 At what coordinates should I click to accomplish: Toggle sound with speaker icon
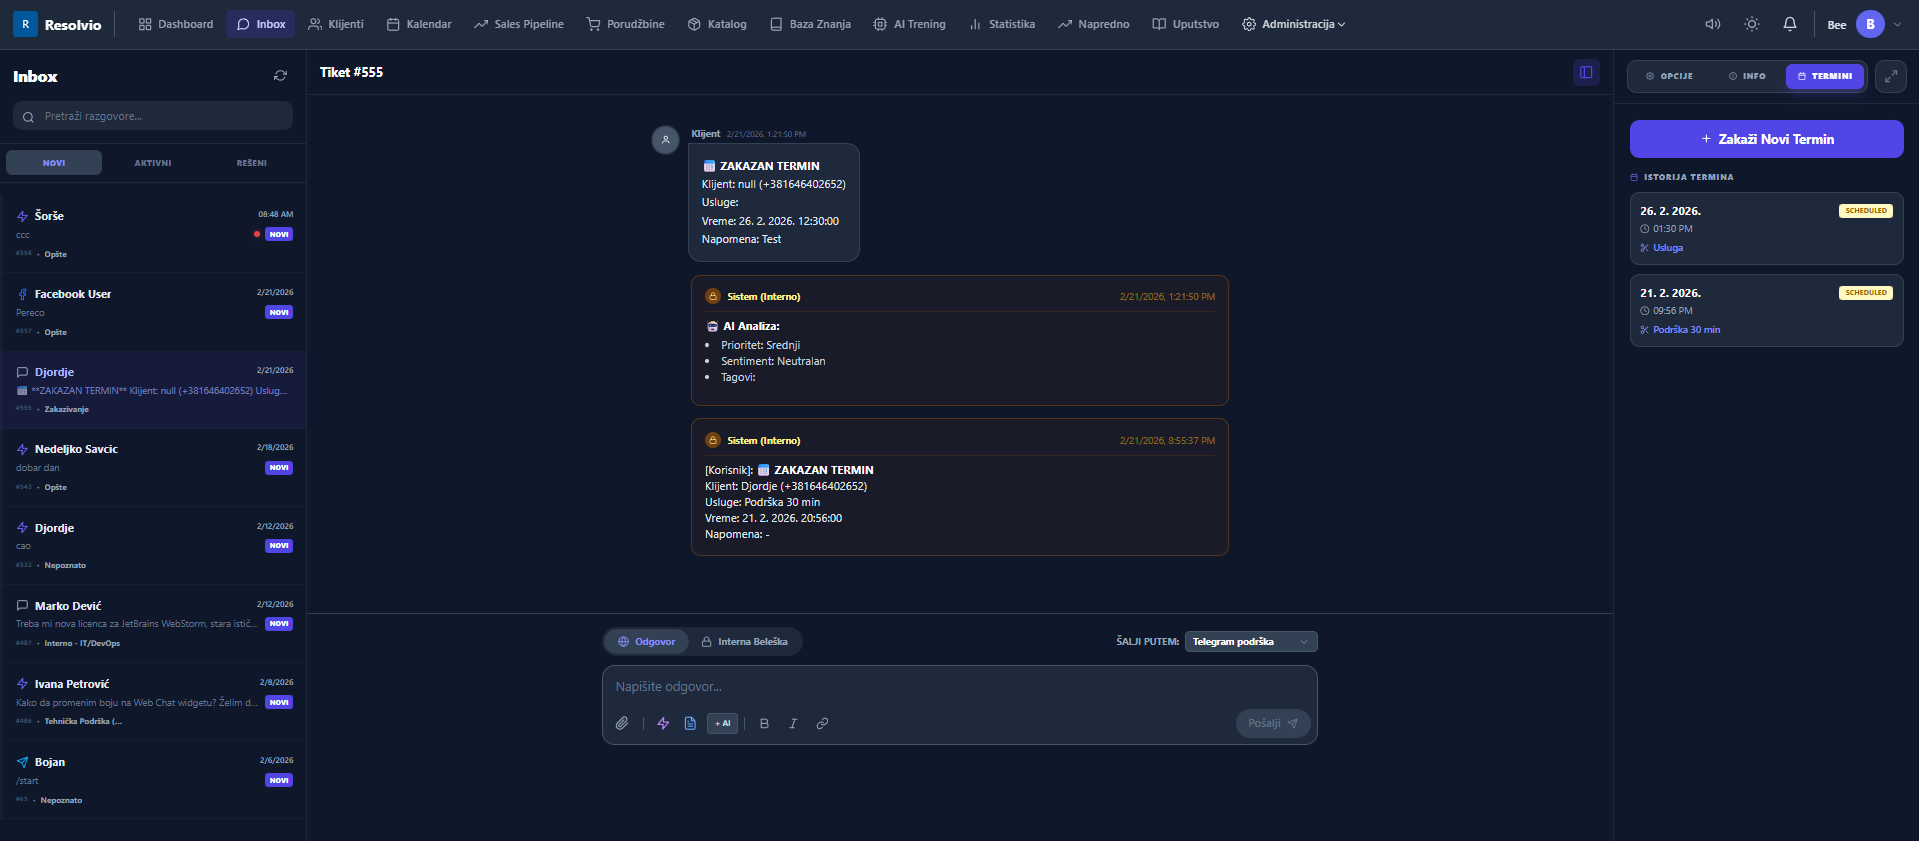click(1713, 24)
